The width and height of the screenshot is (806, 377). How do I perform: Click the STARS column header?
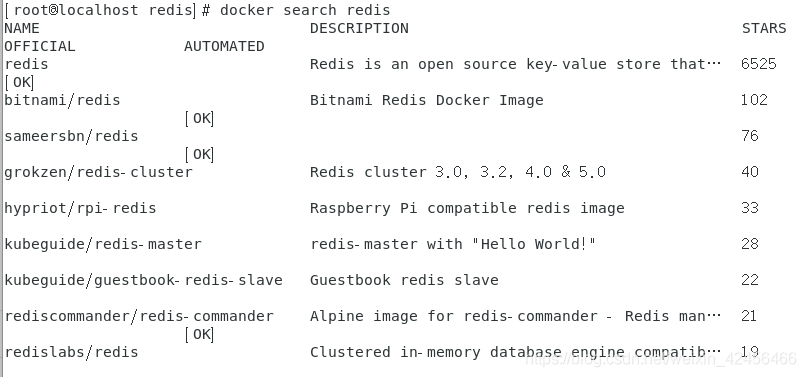[x=764, y=28]
